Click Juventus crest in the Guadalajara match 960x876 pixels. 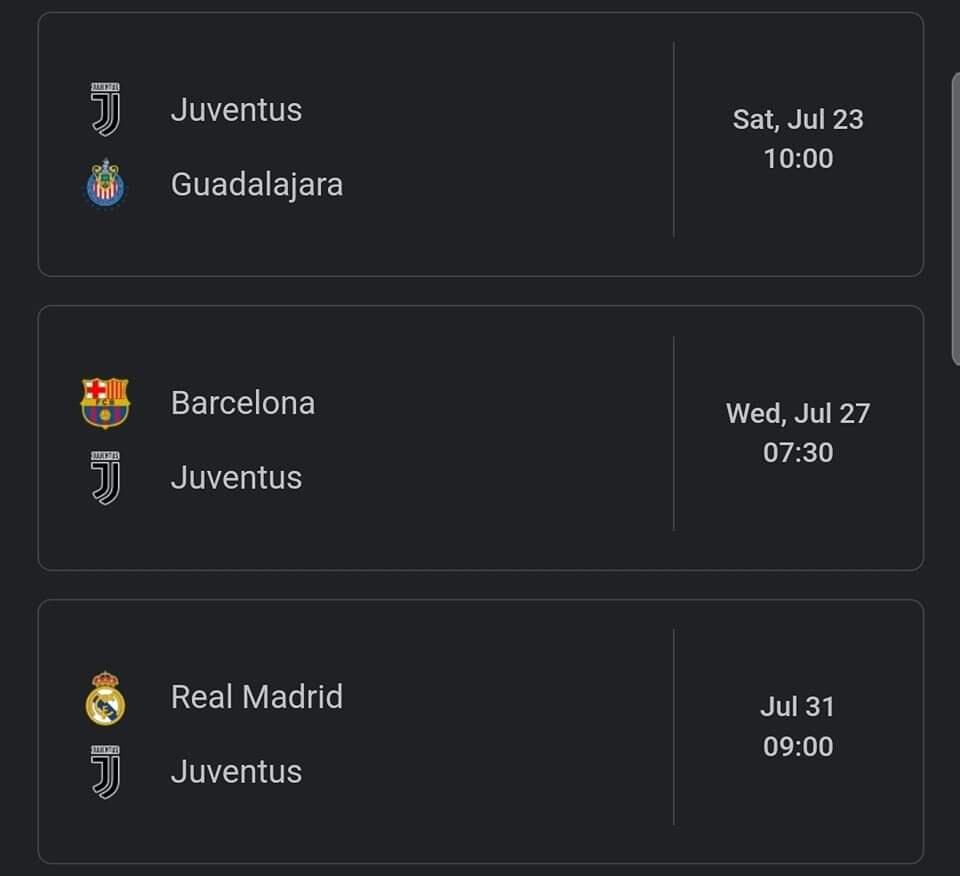click(105, 109)
